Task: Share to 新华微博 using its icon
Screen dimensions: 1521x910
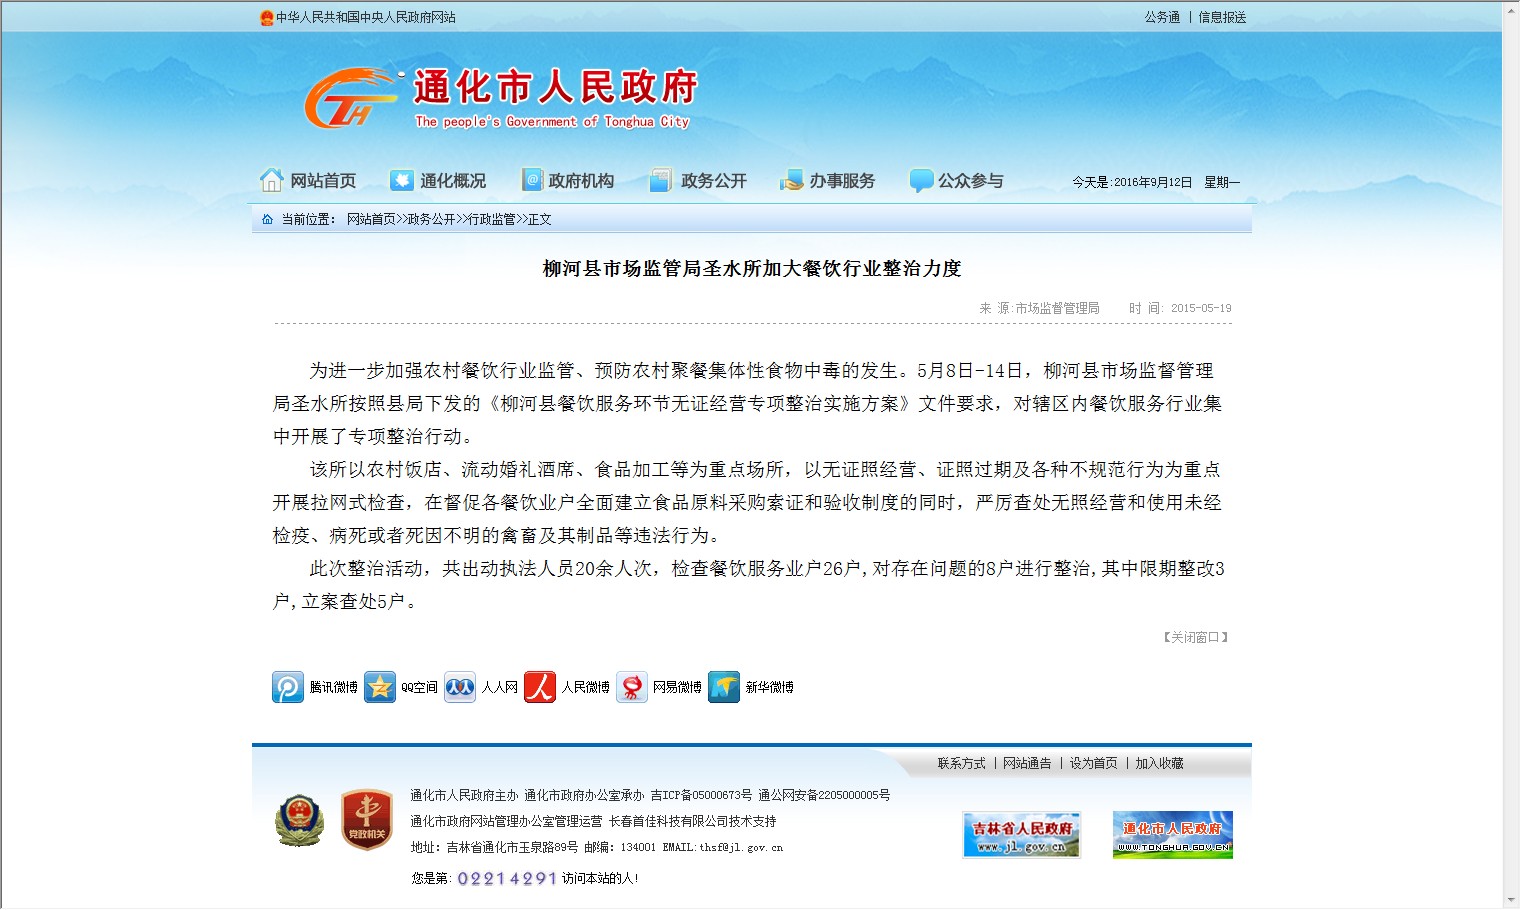Action: (724, 687)
